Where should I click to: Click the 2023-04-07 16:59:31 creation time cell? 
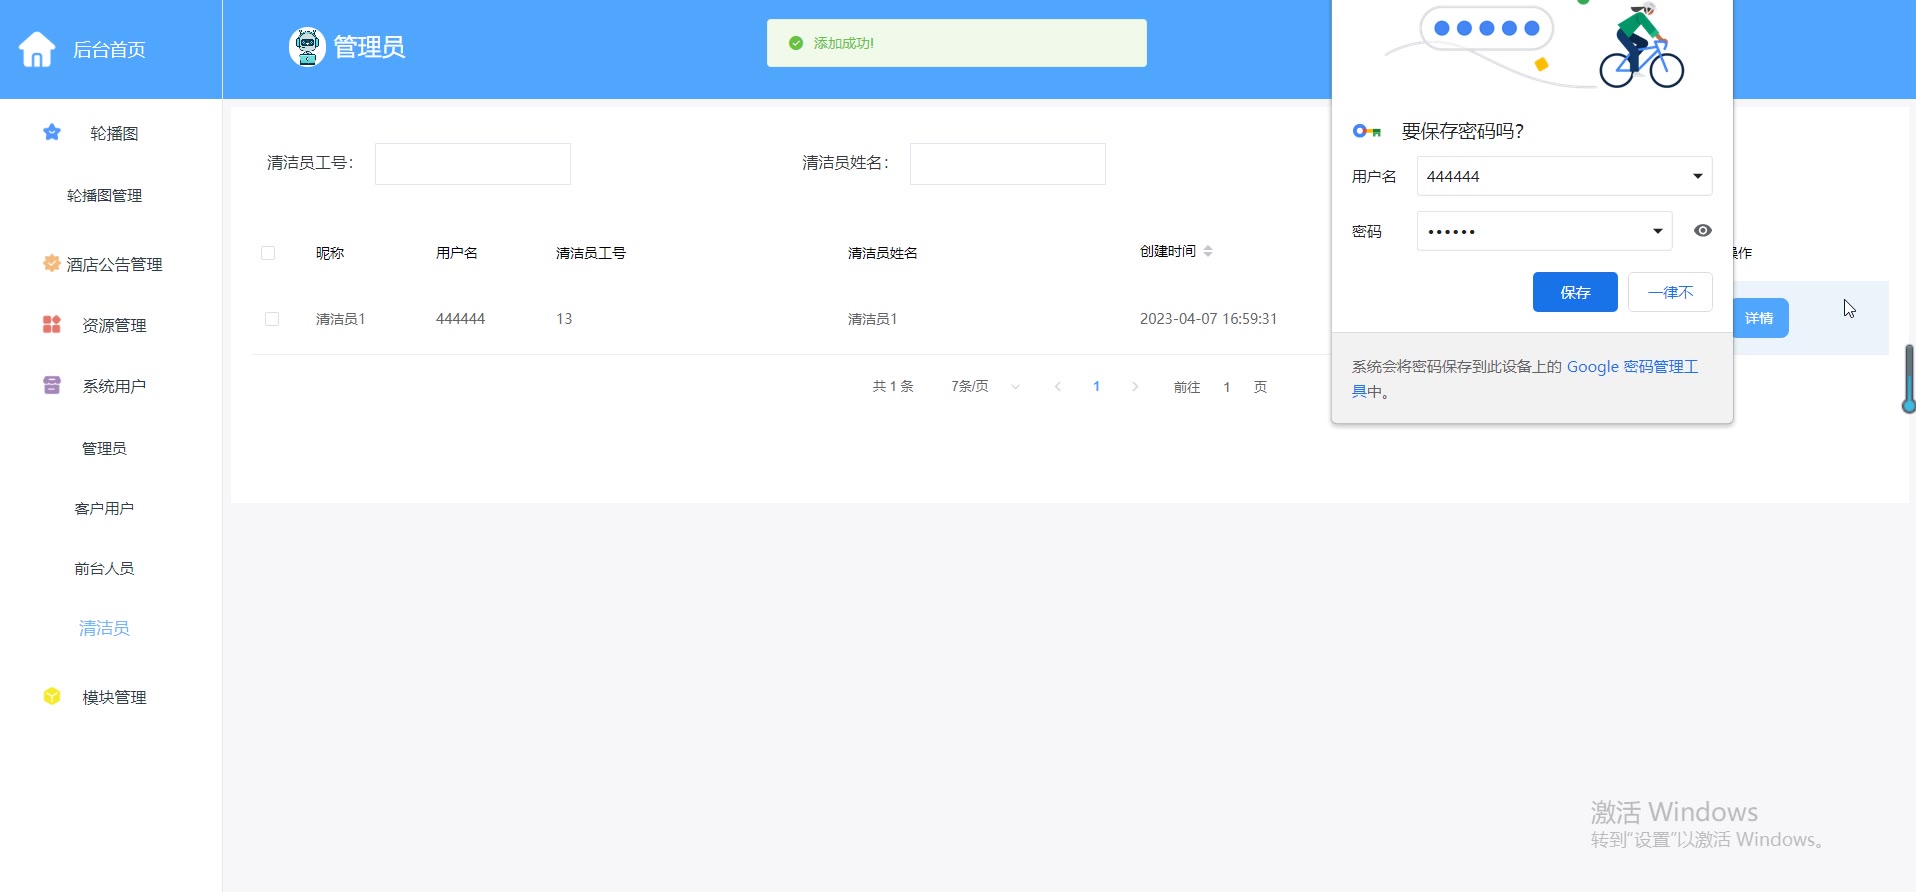pyautogui.click(x=1208, y=319)
